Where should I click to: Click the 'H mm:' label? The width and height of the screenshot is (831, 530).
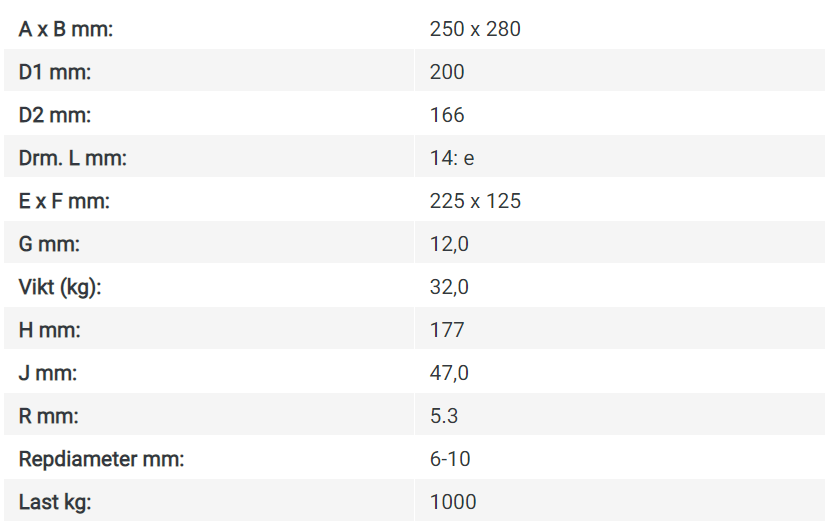pyautogui.click(x=49, y=330)
